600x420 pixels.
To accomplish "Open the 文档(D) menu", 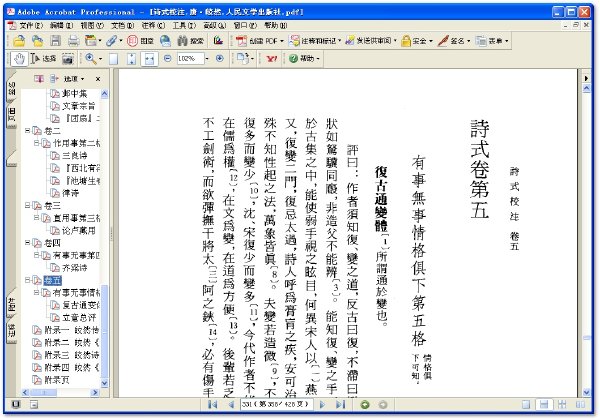I will tap(122, 26).
